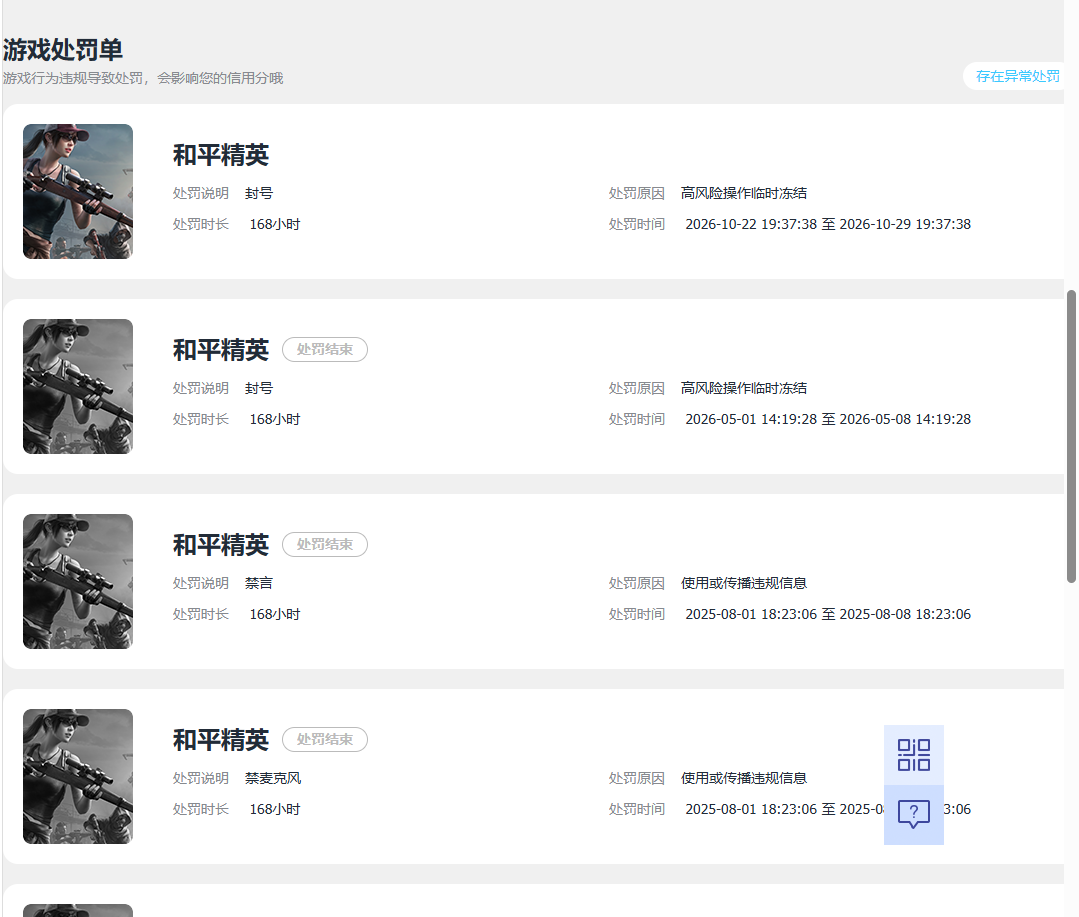The height and width of the screenshot is (917, 1079).
Task: Click 和平精英 title of the 2026-10-22 penalty
Action: (x=221, y=155)
